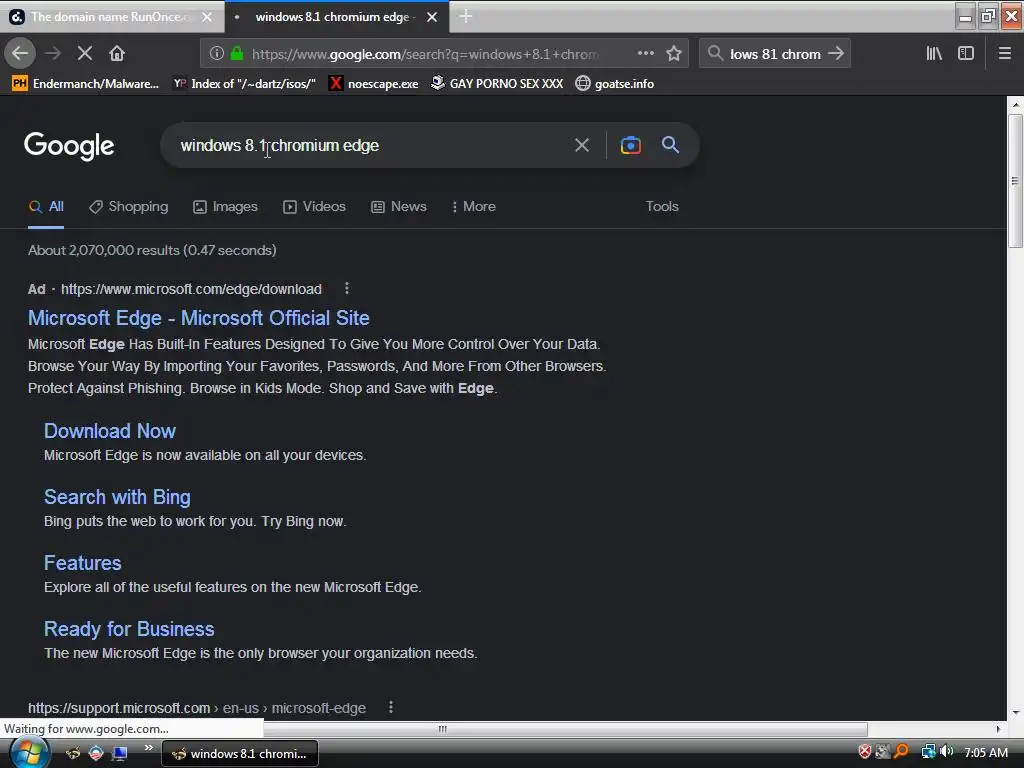Click the vertical scrollbar thumb
Screen dimensions: 1024x768
click(x=1015, y=181)
